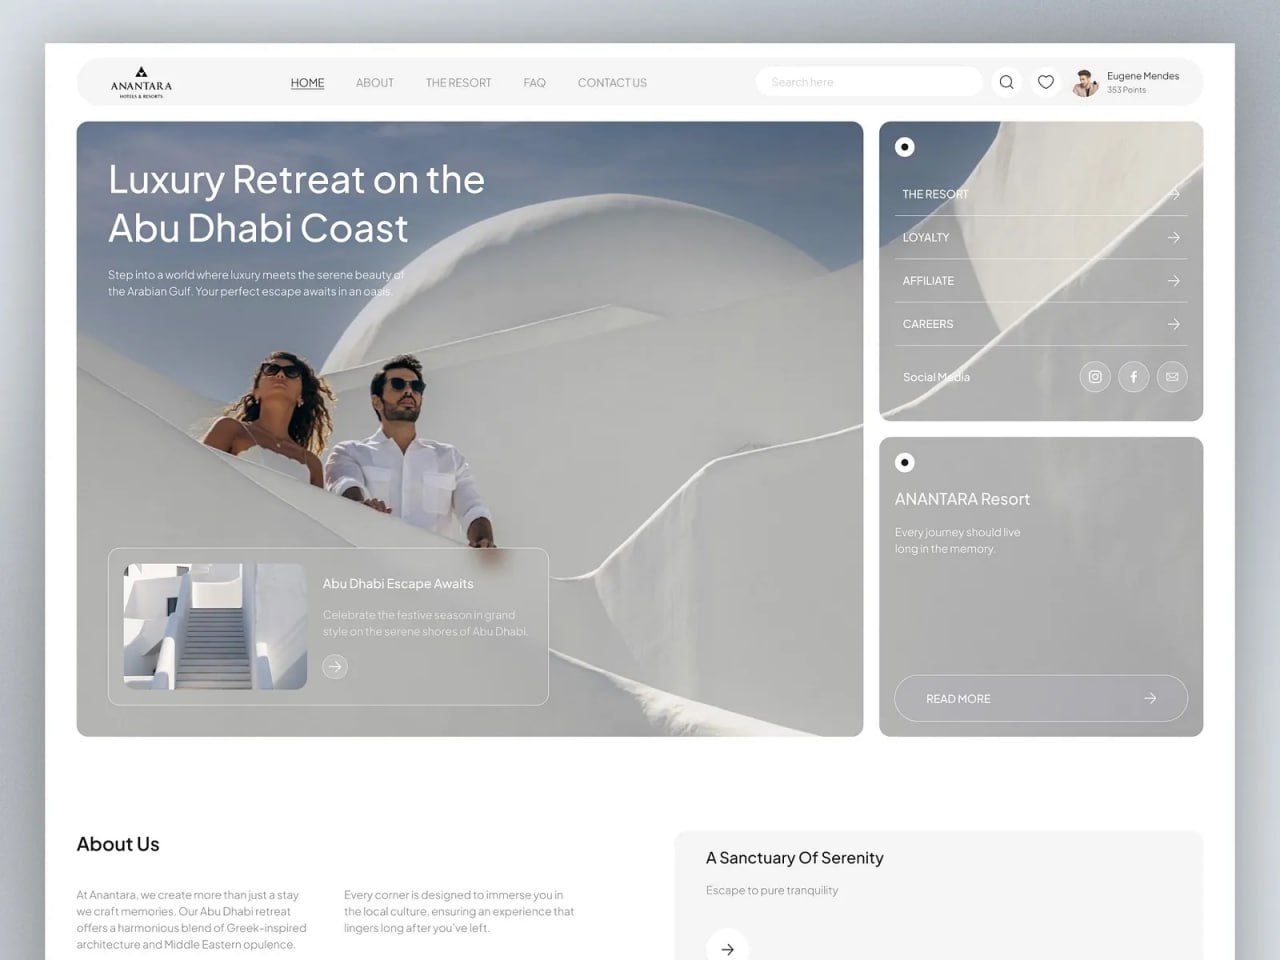Click the 353 Points label
Image resolution: width=1280 pixels, height=960 pixels.
pyautogui.click(x=1126, y=90)
